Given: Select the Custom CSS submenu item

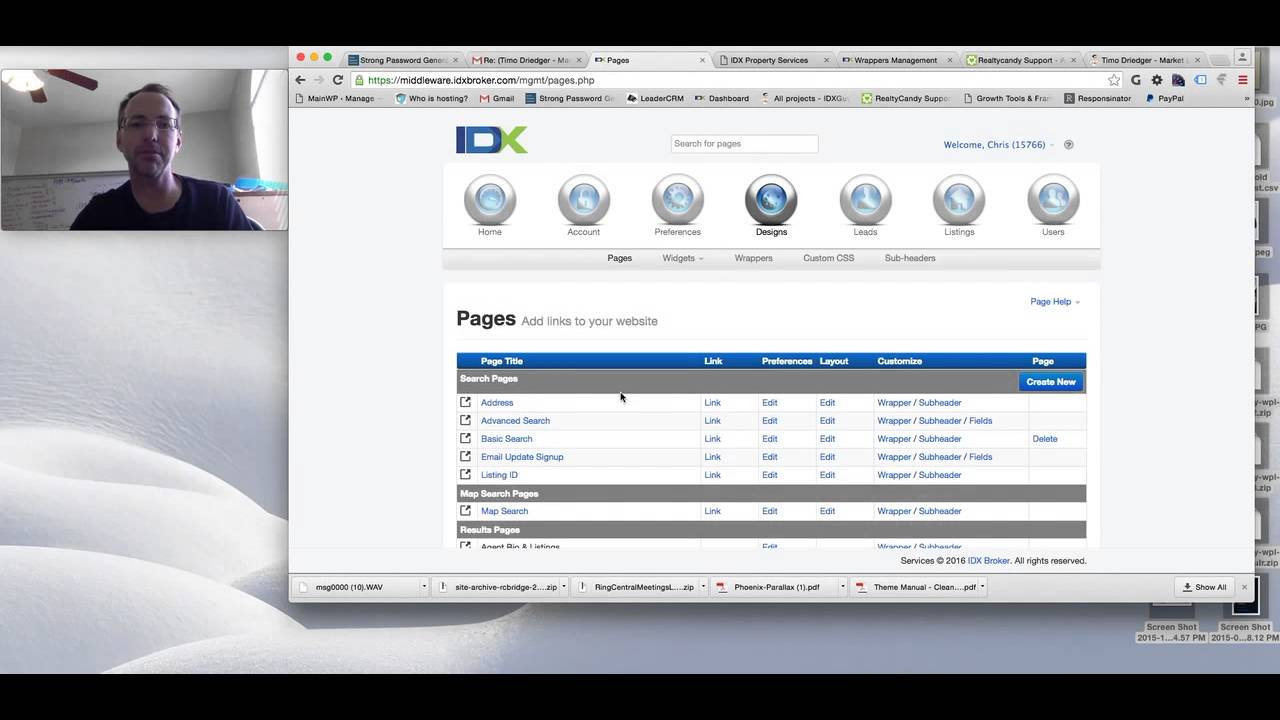Looking at the screenshot, I should tap(829, 258).
